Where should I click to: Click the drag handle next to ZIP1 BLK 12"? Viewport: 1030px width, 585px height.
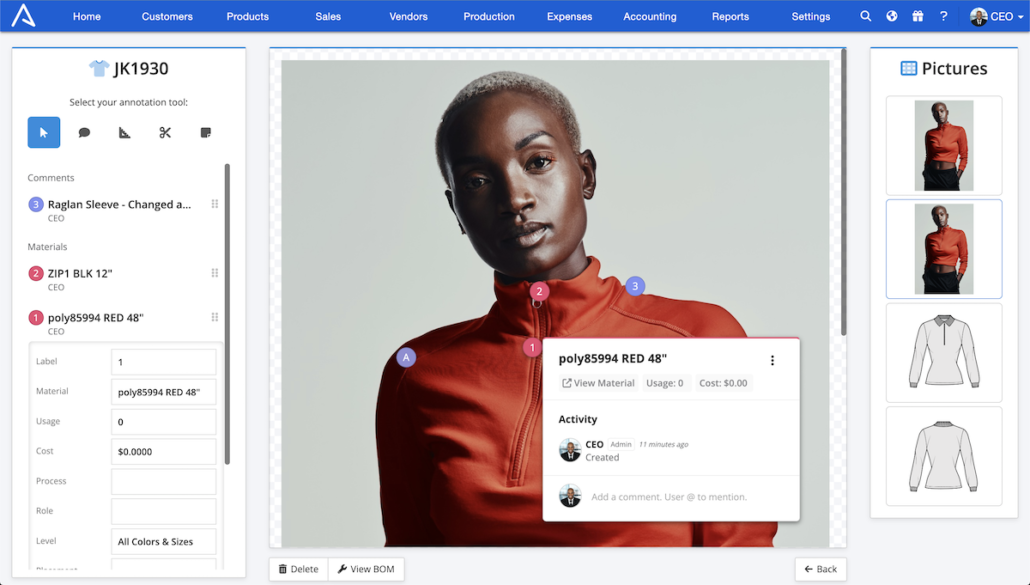coord(215,273)
